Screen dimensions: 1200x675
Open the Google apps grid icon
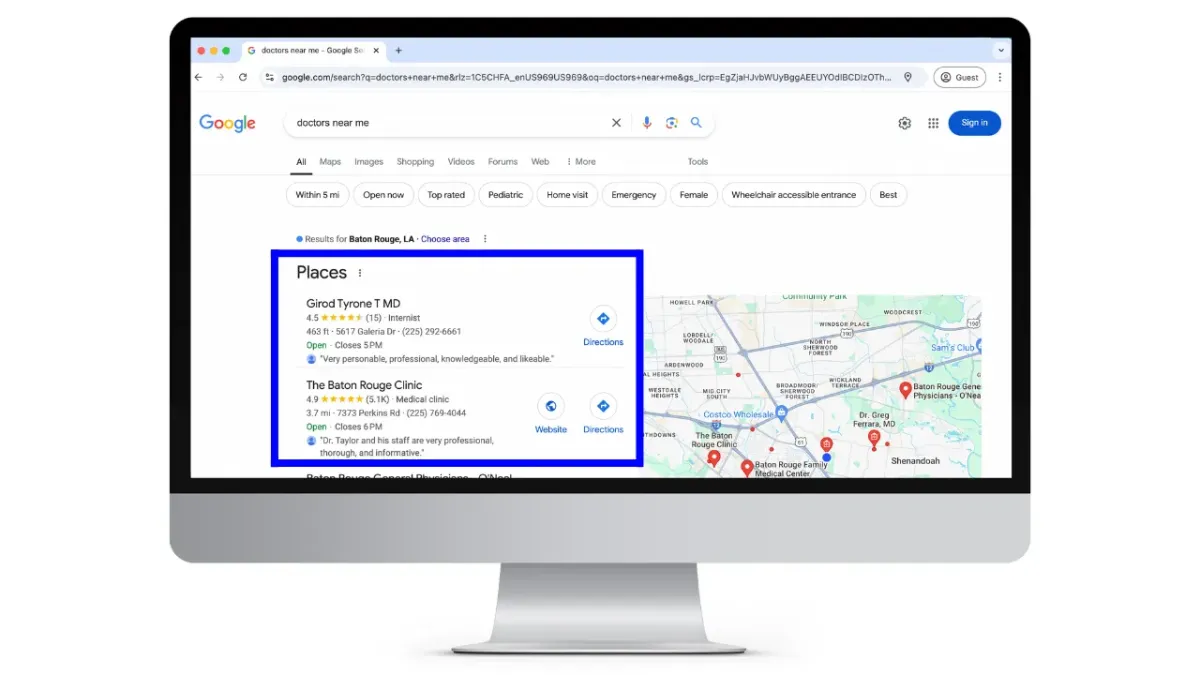tap(933, 123)
